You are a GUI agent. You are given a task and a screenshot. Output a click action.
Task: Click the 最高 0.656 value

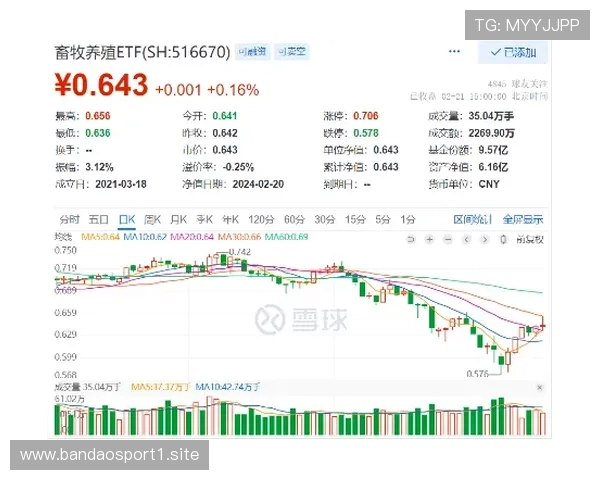pos(98,116)
